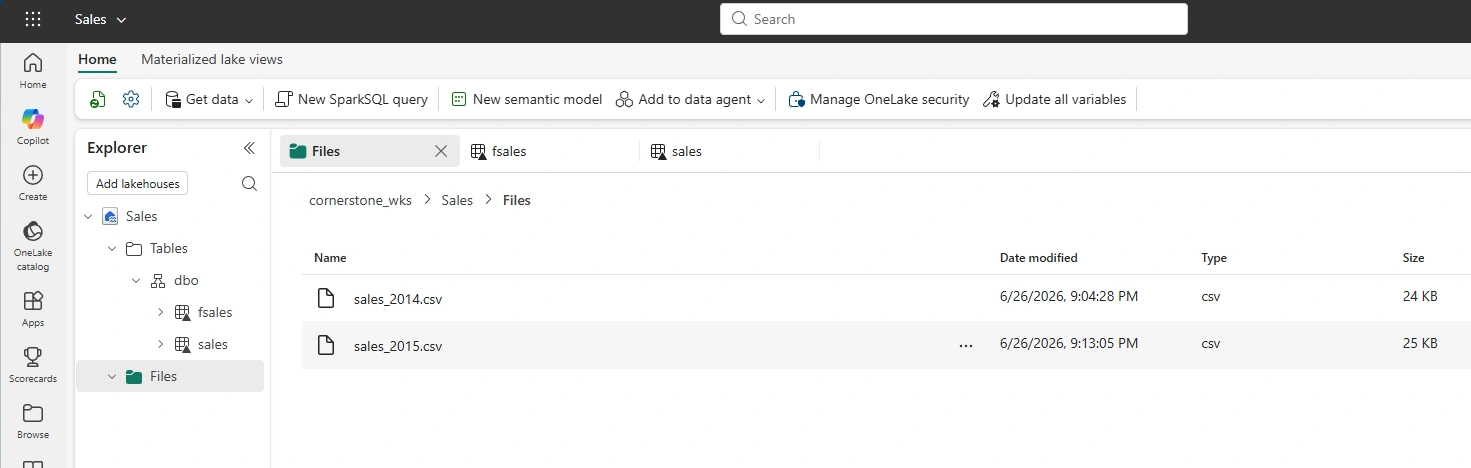Click date 6/26/2026, 9:13:05 PM

tap(1069, 343)
